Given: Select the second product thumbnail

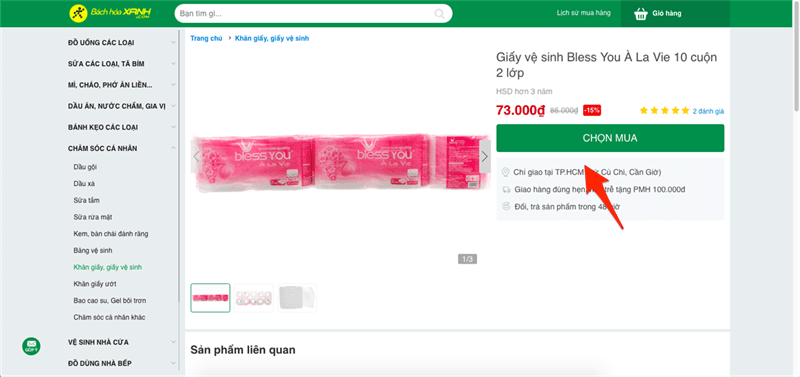Looking at the screenshot, I should coord(254,297).
